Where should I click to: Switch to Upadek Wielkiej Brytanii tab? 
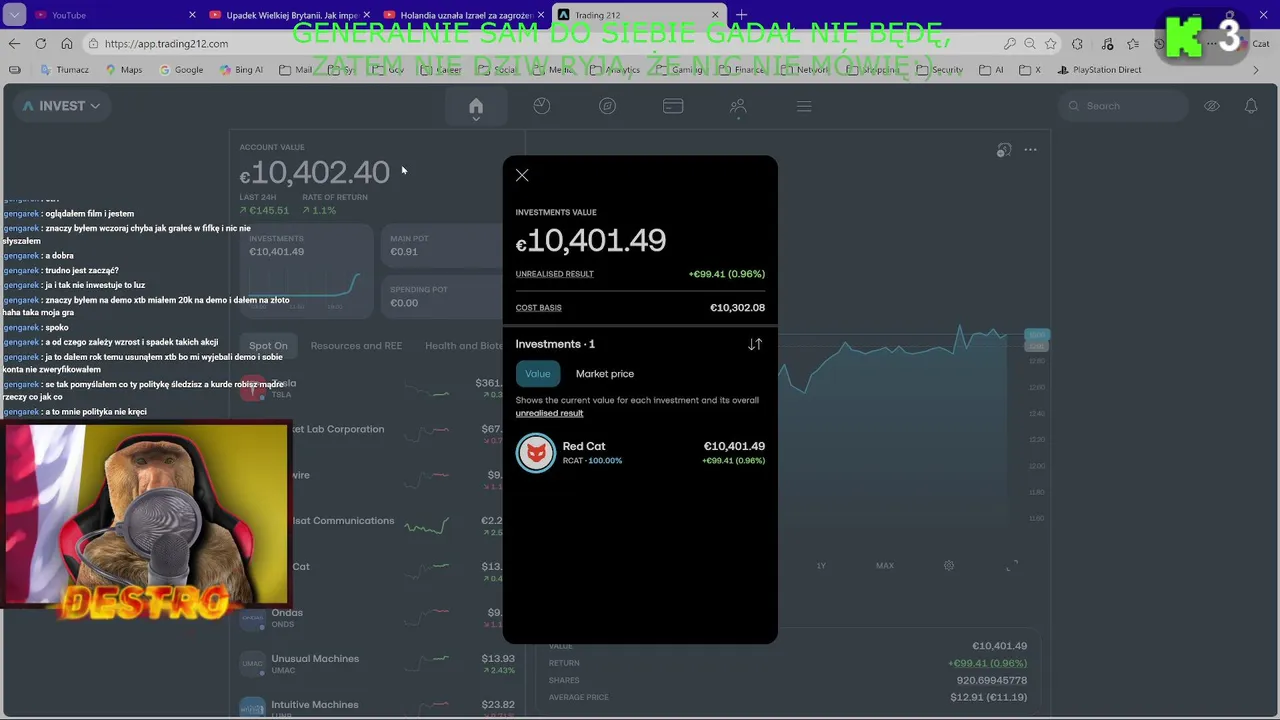289,15
